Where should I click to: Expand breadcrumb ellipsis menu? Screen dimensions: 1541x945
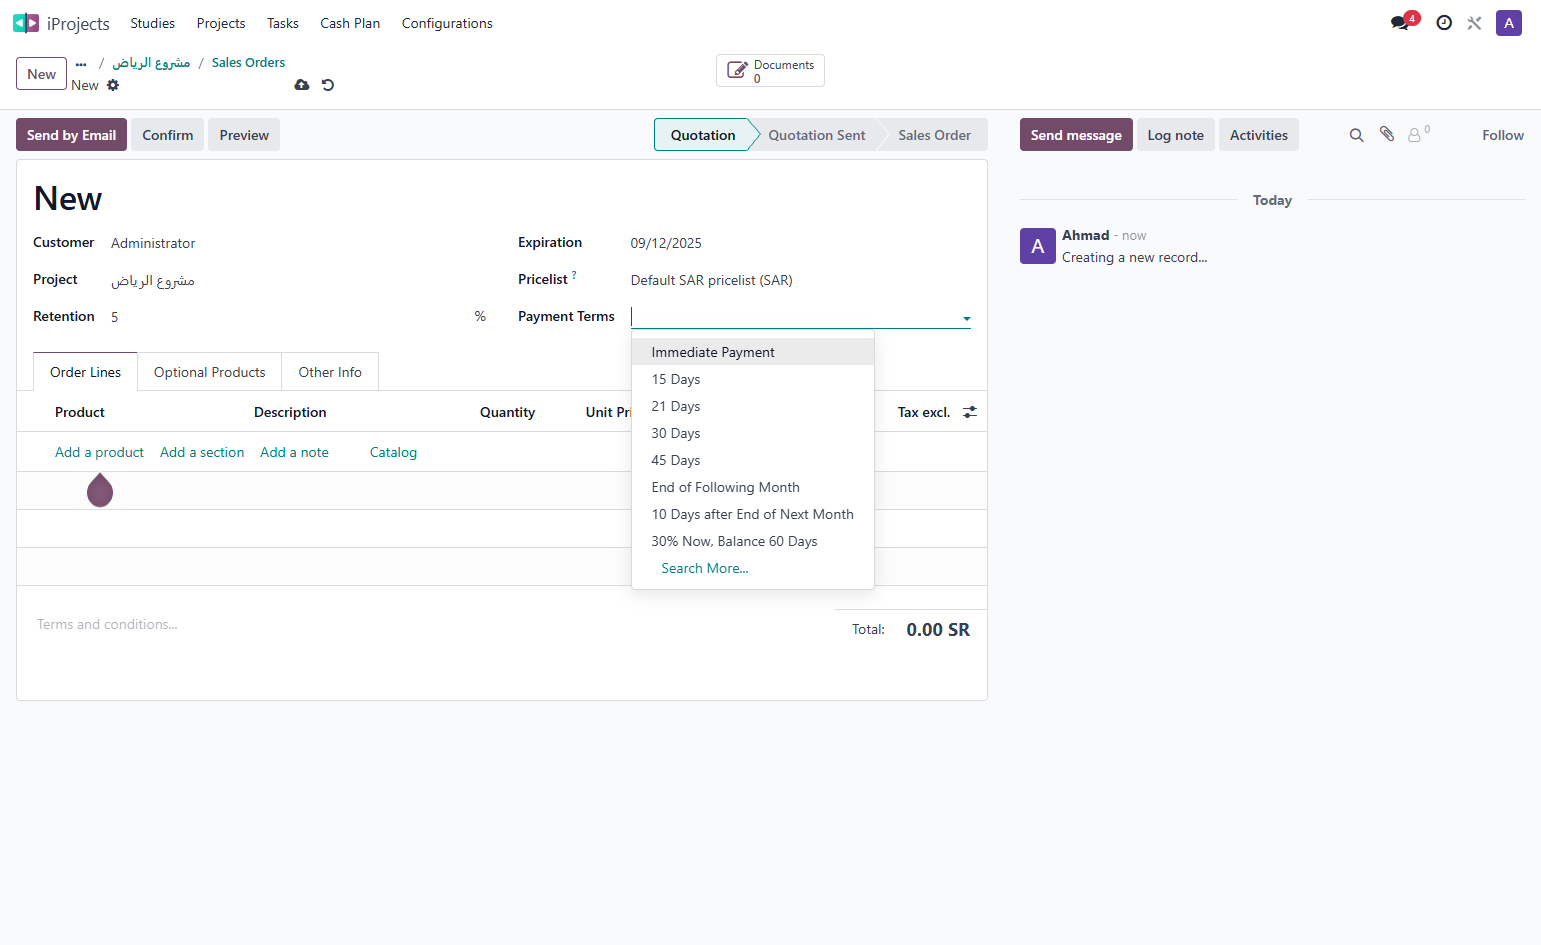click(x=81, y=63)
